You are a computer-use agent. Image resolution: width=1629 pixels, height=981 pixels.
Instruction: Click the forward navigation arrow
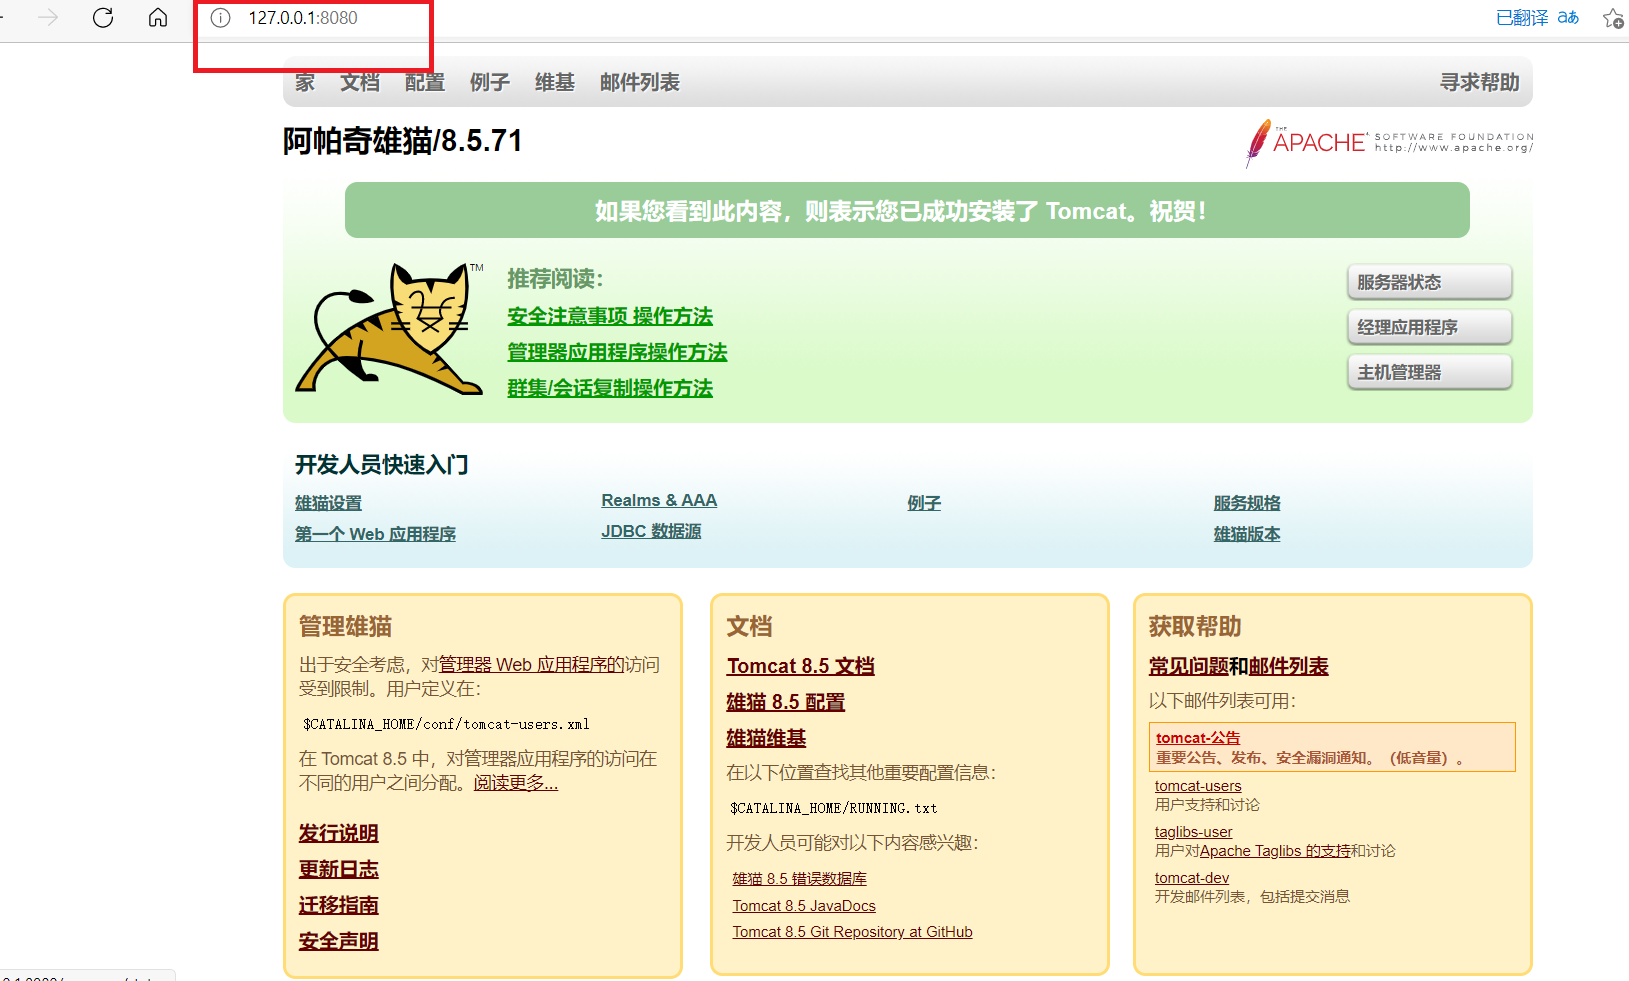click(x=48, y=18)
